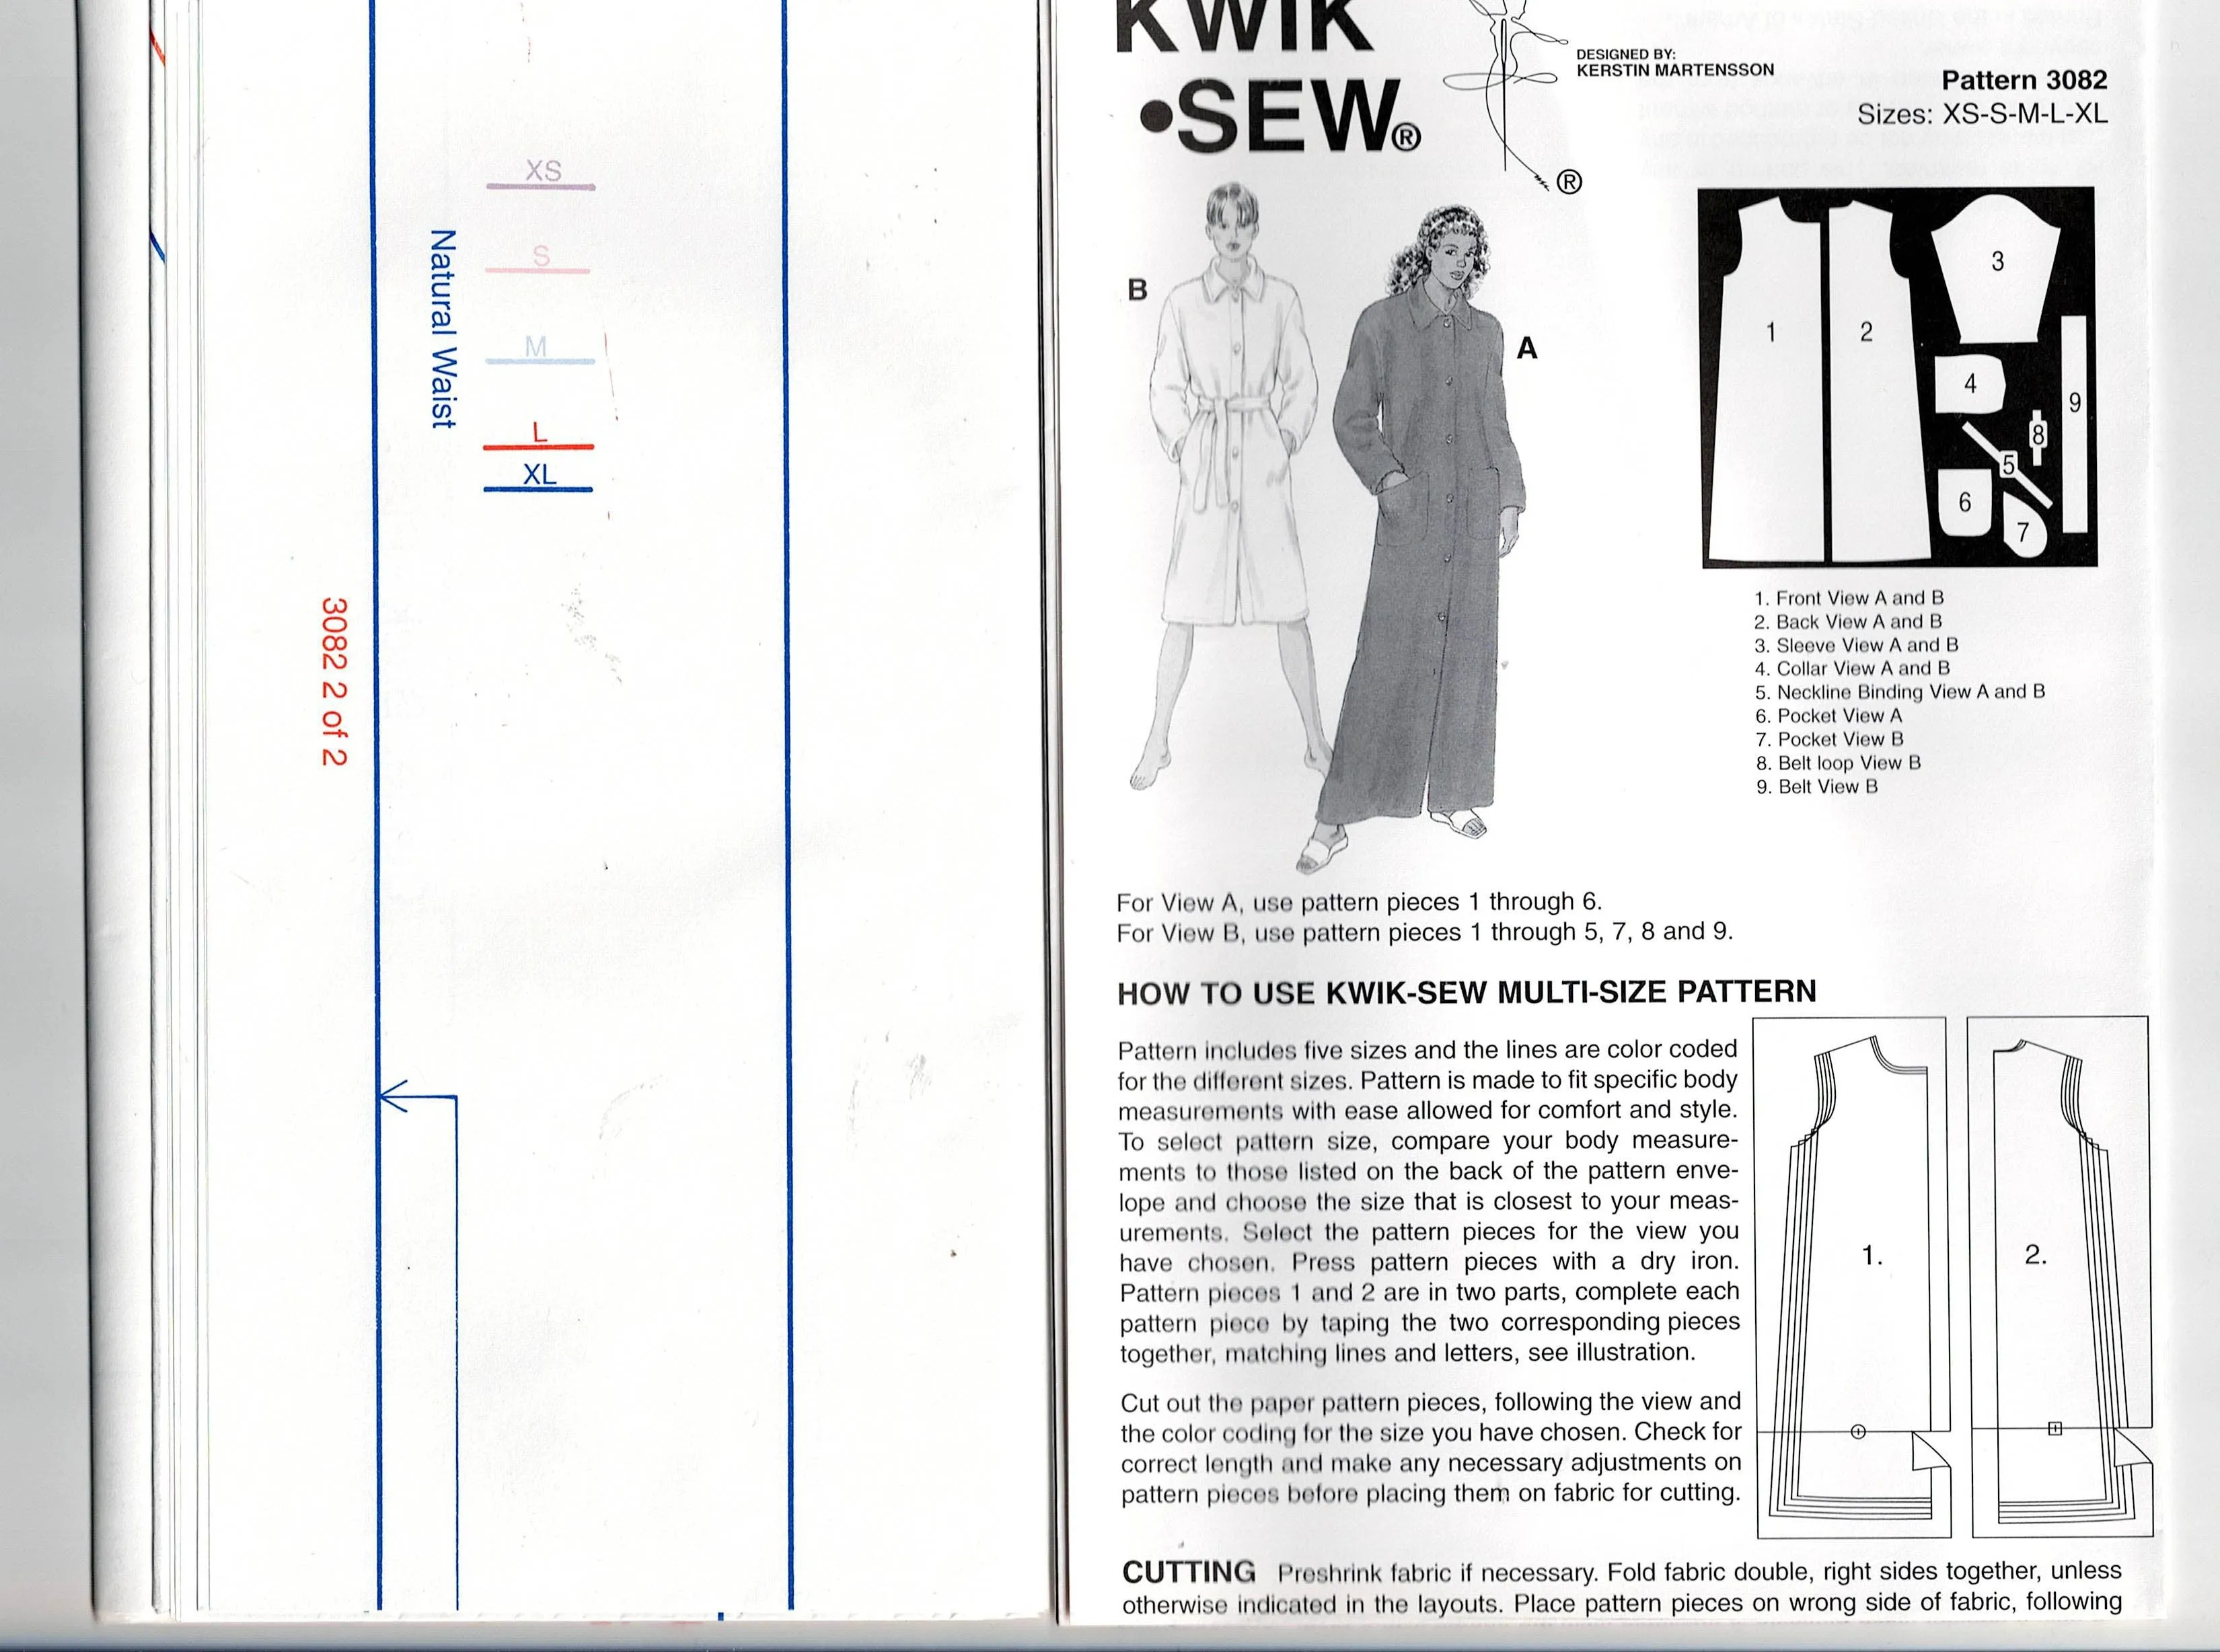This screenshot has width=2220, height=1652.
Task: Click neckline binding piece 5 in diagram
Action: [x=2006, y=465]
